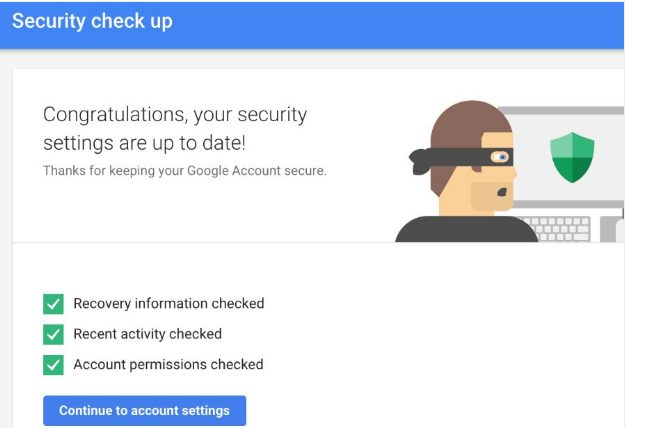Click the burglar's dark shirt
The image size is (663, 428).
click(x=466, y=229)
